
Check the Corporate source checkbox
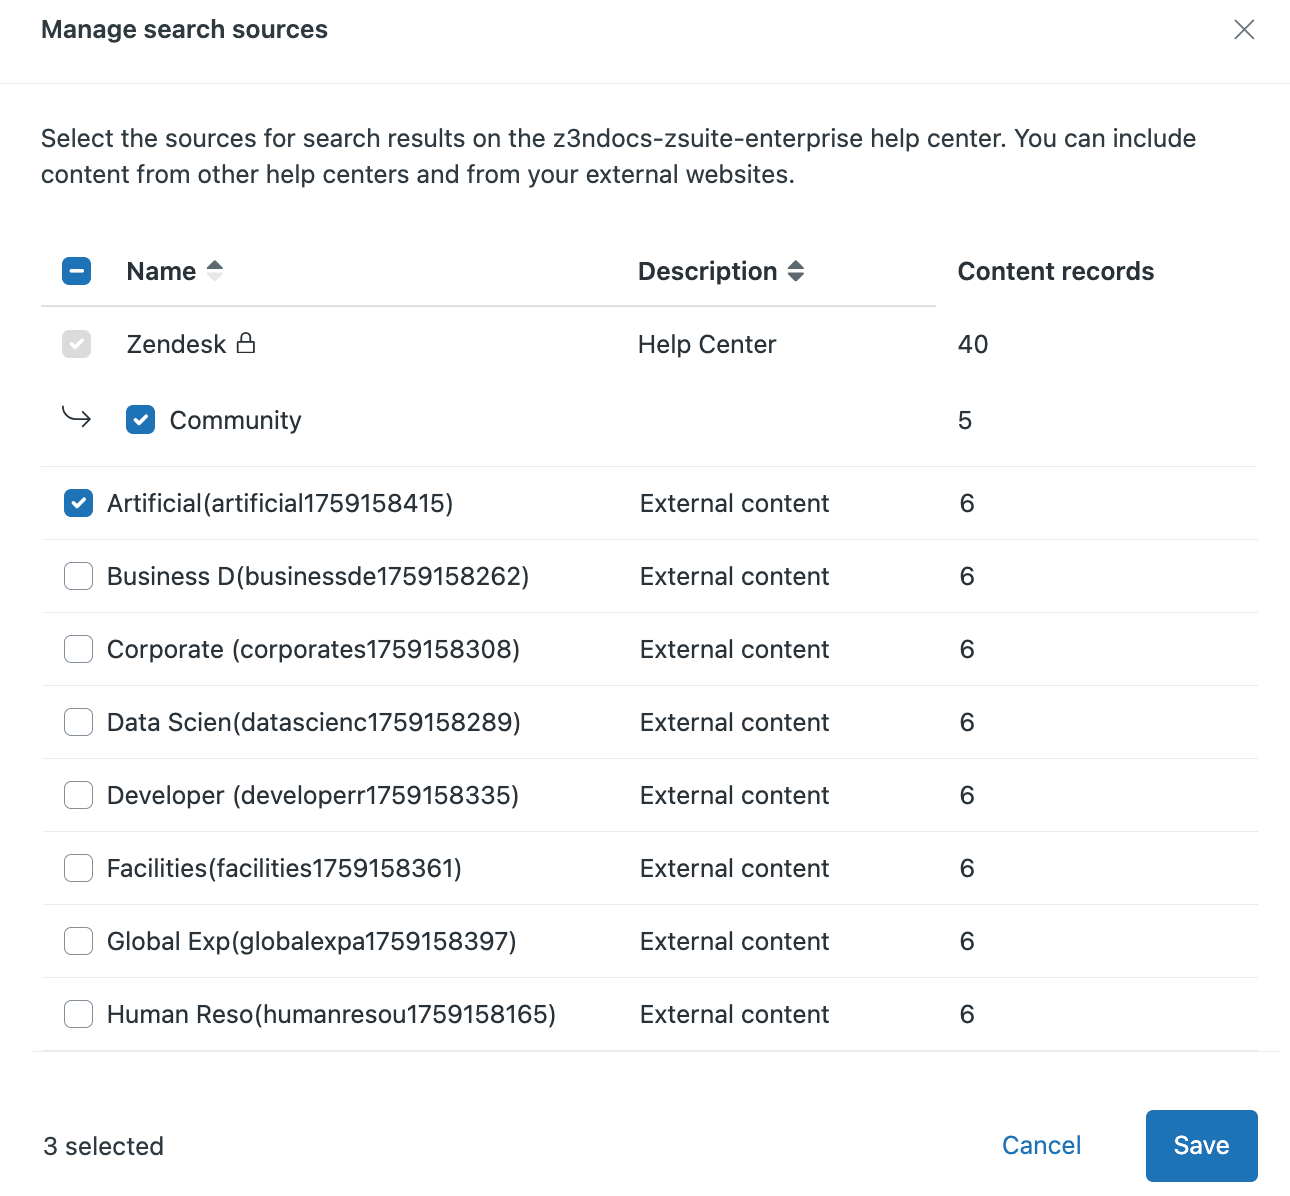[x=78, y=649]
